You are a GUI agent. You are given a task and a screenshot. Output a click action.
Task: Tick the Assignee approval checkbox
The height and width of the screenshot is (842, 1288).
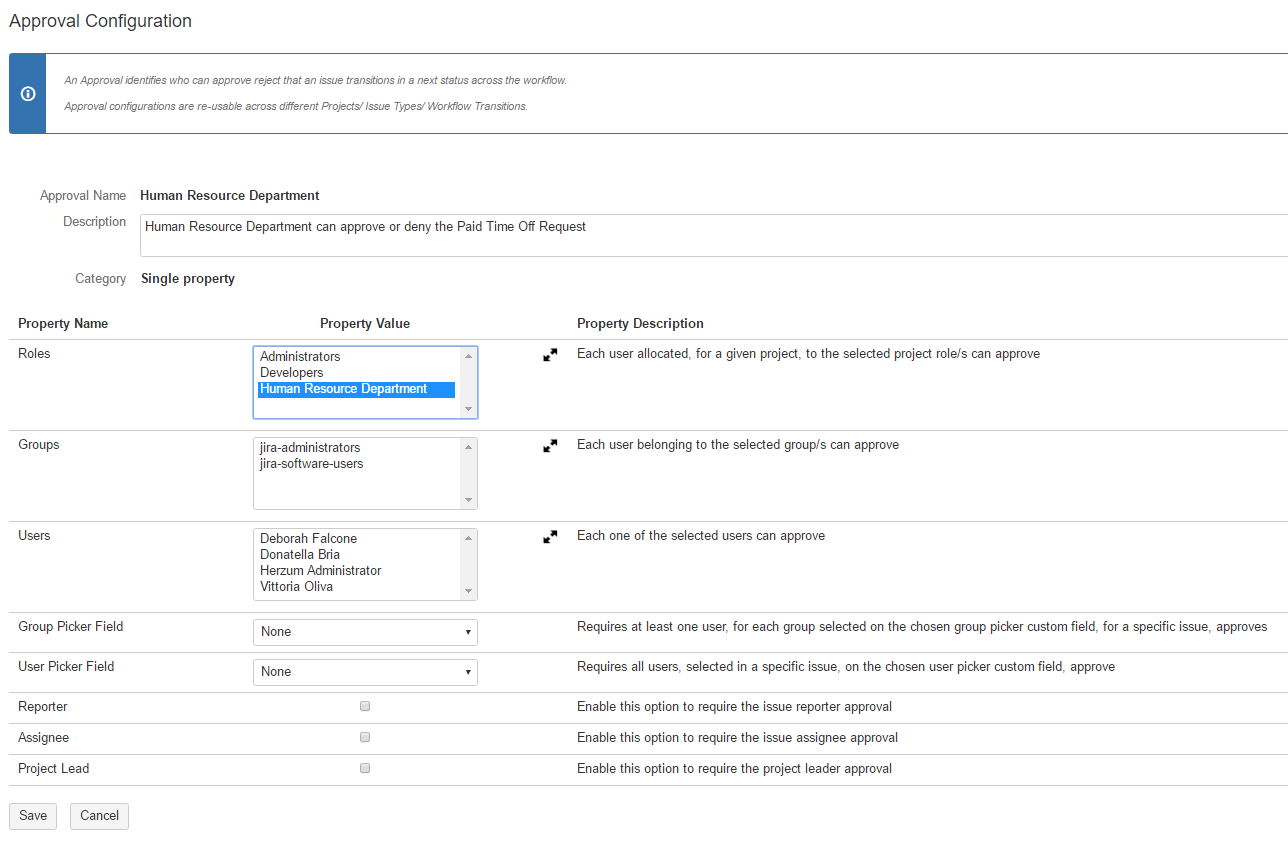(x=365, y=737)
